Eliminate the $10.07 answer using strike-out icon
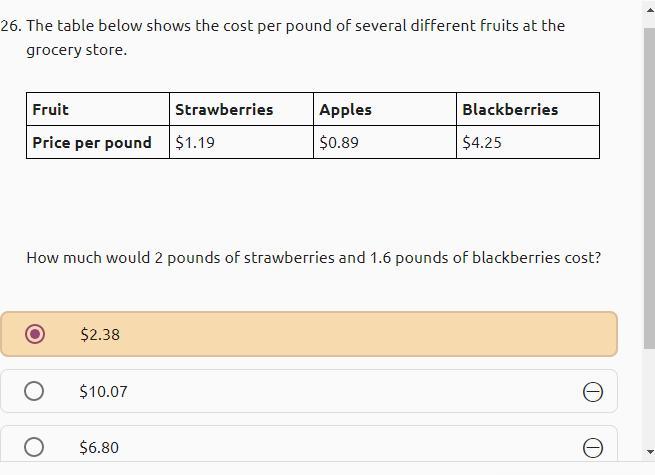 coord(592,392)
